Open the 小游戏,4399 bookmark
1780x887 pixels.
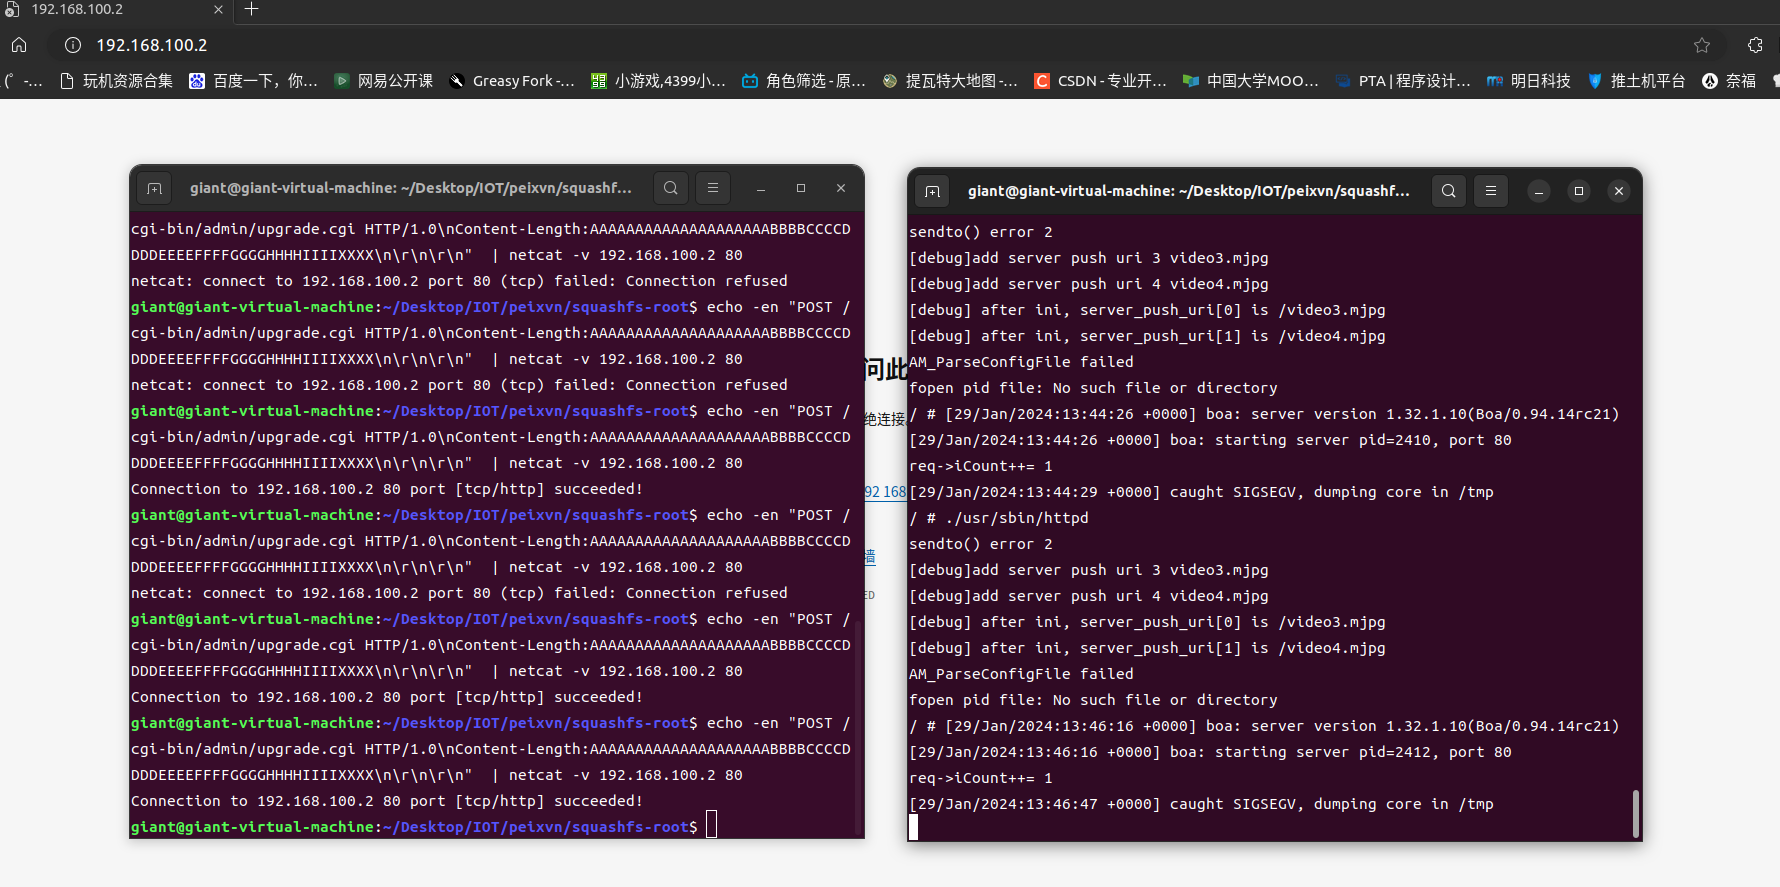tap(658, 81)
